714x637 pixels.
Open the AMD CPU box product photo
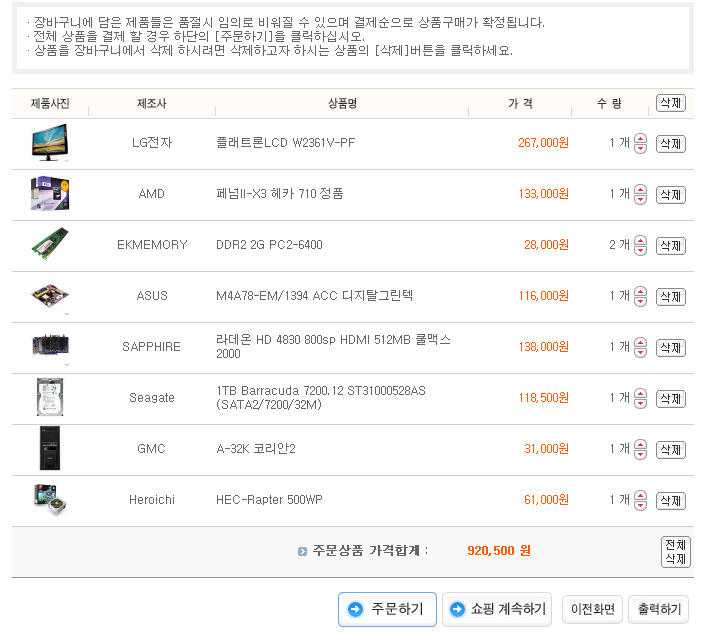50,194
